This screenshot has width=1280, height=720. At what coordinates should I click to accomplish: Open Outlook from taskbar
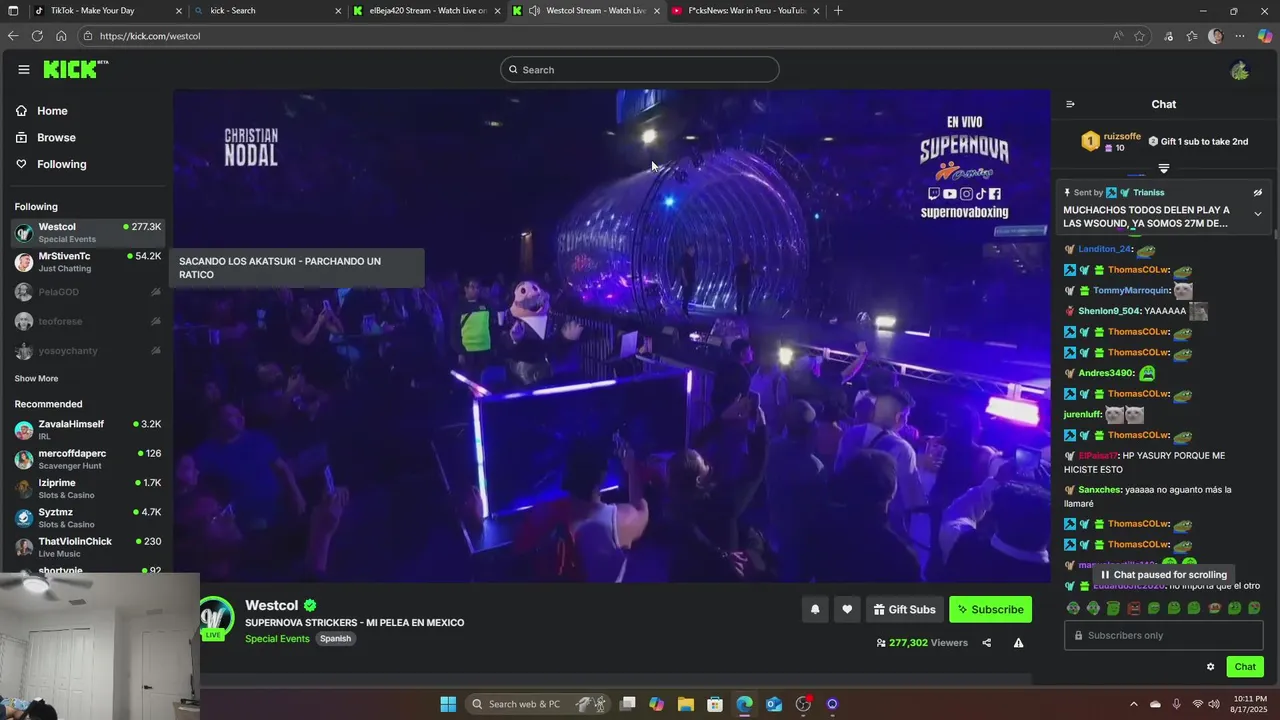click(773, 704)
